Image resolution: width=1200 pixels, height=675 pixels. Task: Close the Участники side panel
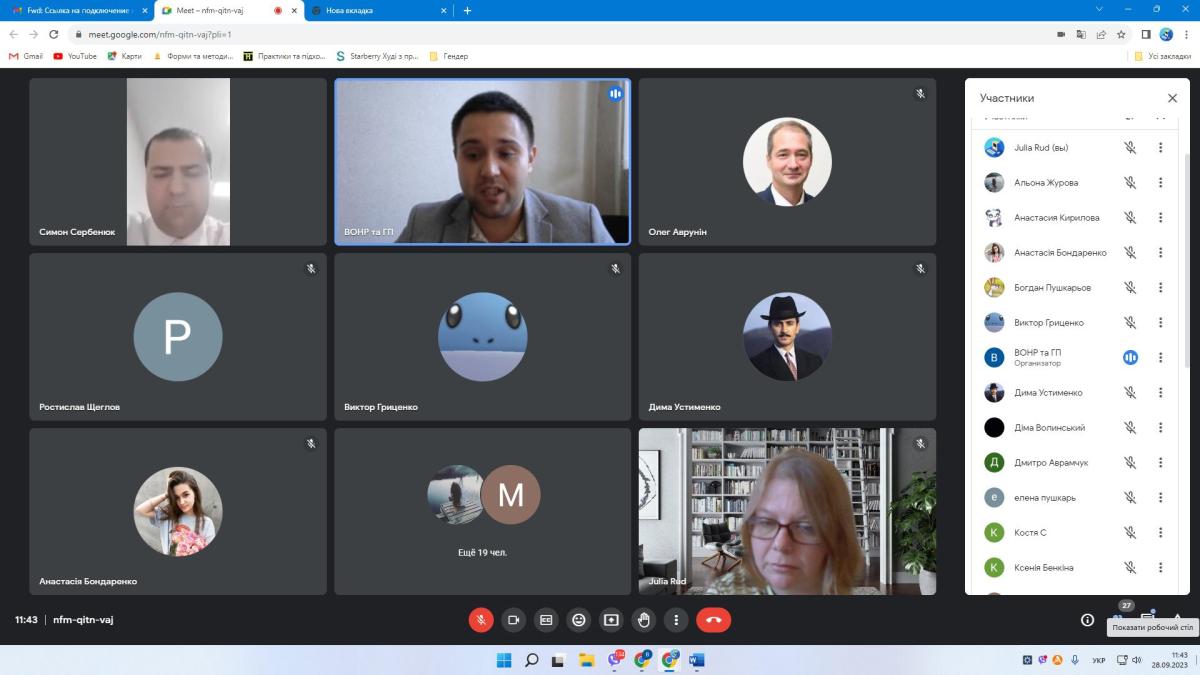click(1172, 98)
